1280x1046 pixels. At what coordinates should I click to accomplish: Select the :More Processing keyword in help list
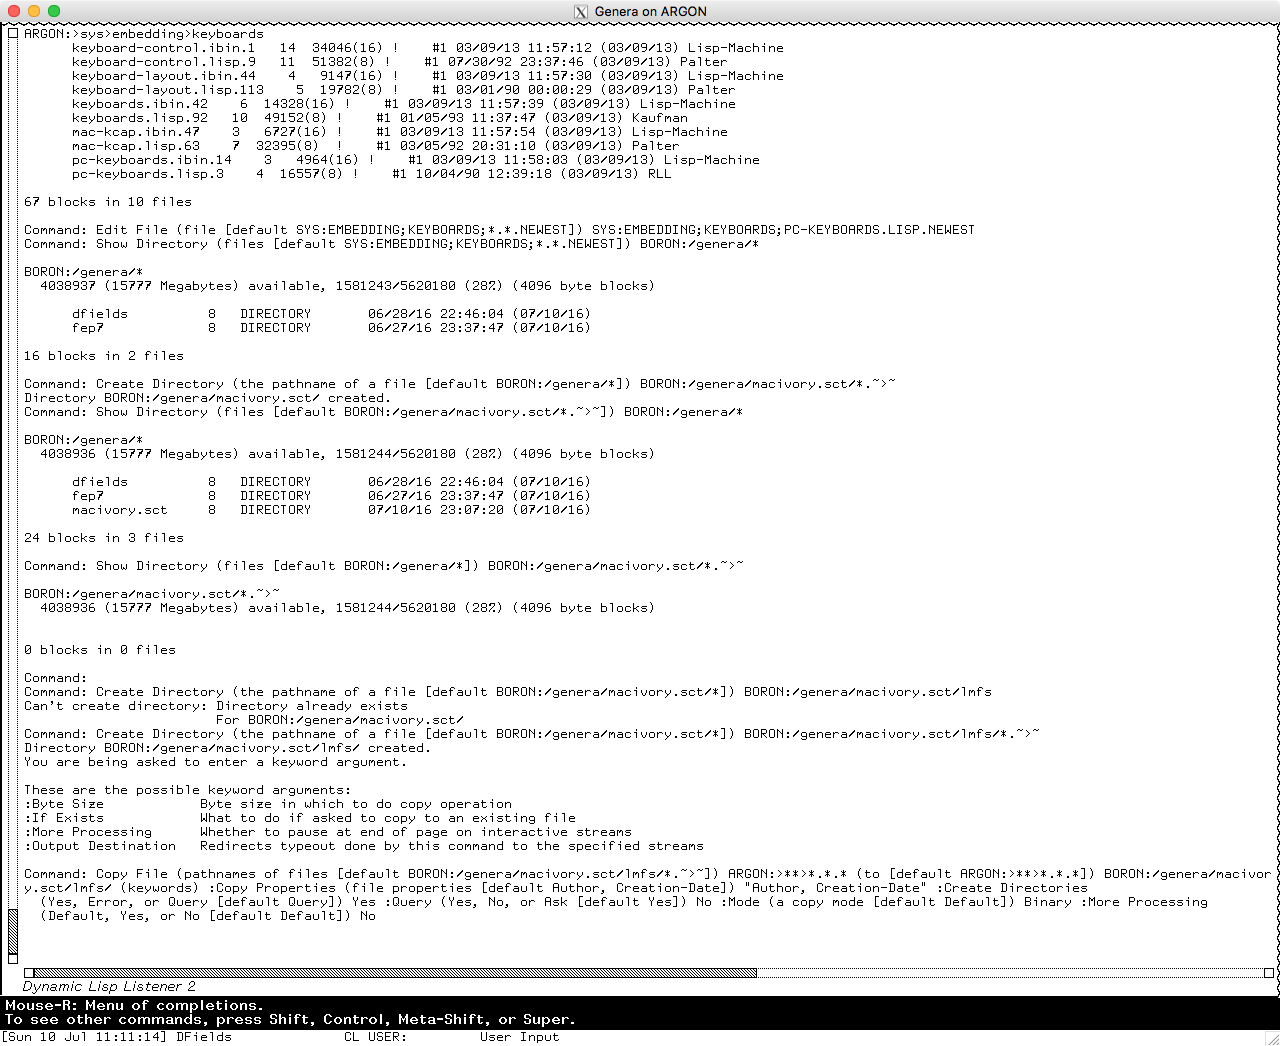[x=88, y=832]
